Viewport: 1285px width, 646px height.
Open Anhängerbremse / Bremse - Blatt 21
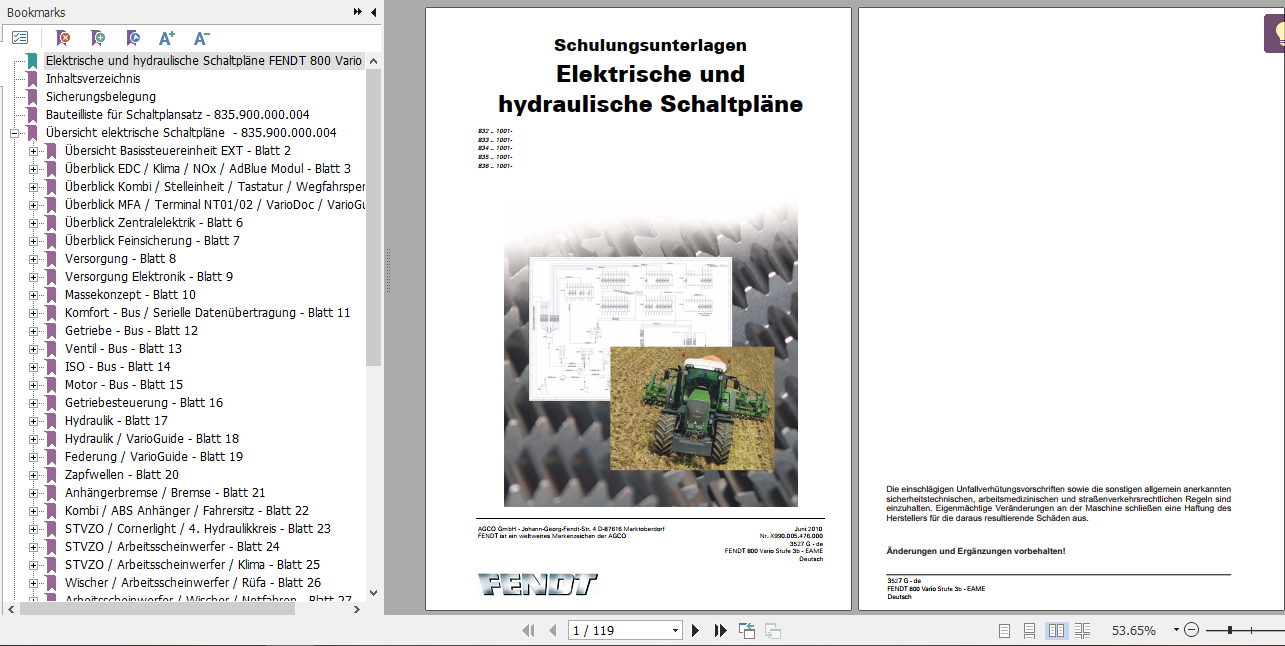(165, 493)
